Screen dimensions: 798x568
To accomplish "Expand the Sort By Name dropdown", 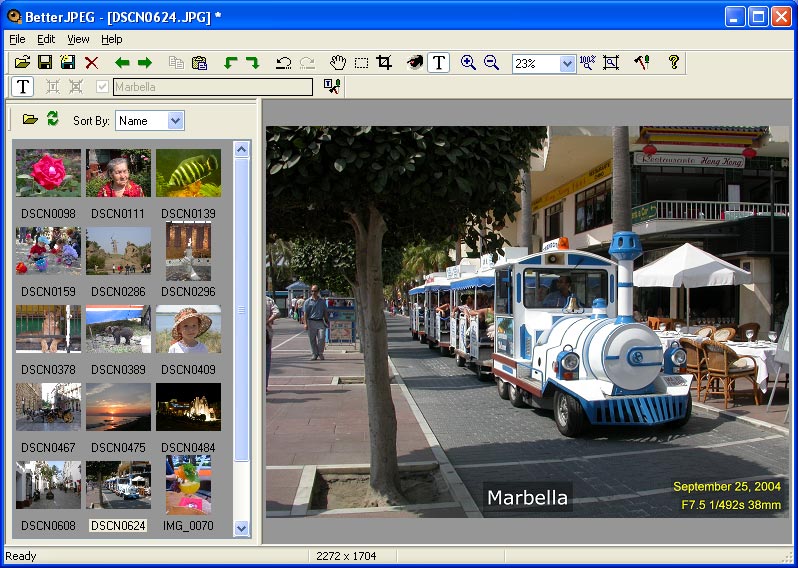I will pos(176,121).
